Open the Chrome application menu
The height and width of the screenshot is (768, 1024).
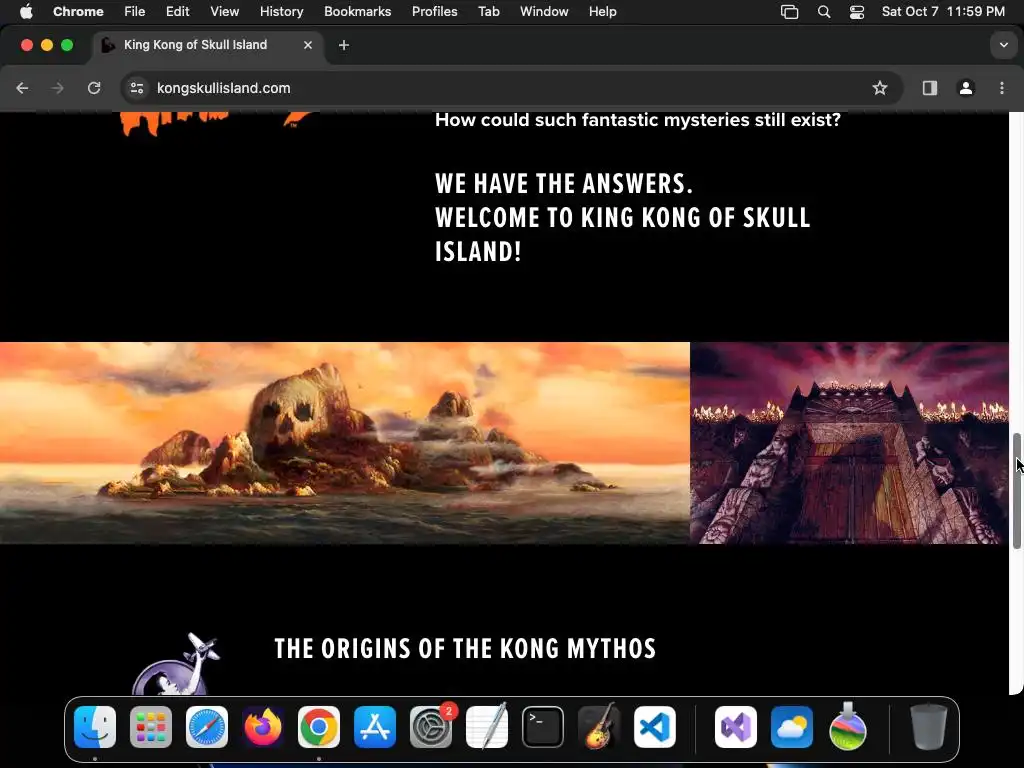(x=78, y=12)
